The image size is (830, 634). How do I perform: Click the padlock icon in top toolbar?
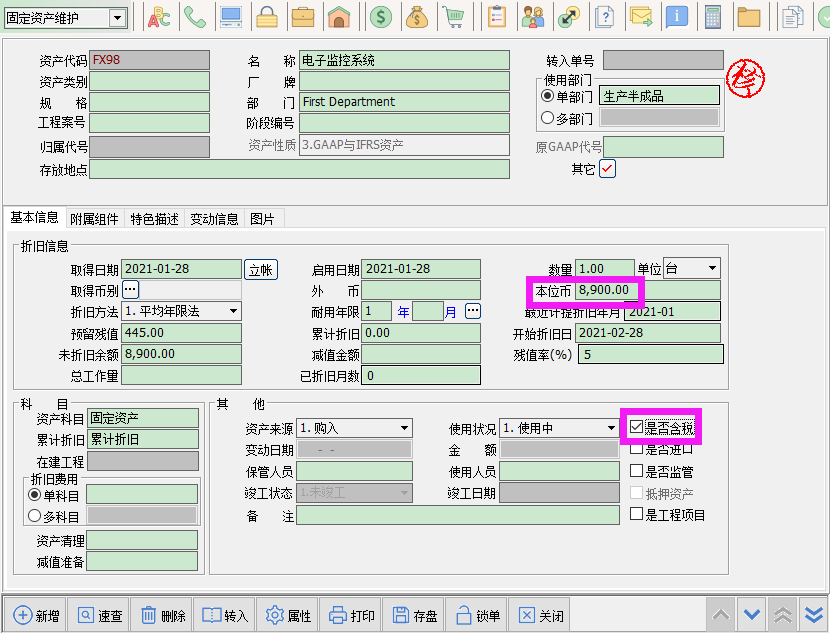click(267, 17)
